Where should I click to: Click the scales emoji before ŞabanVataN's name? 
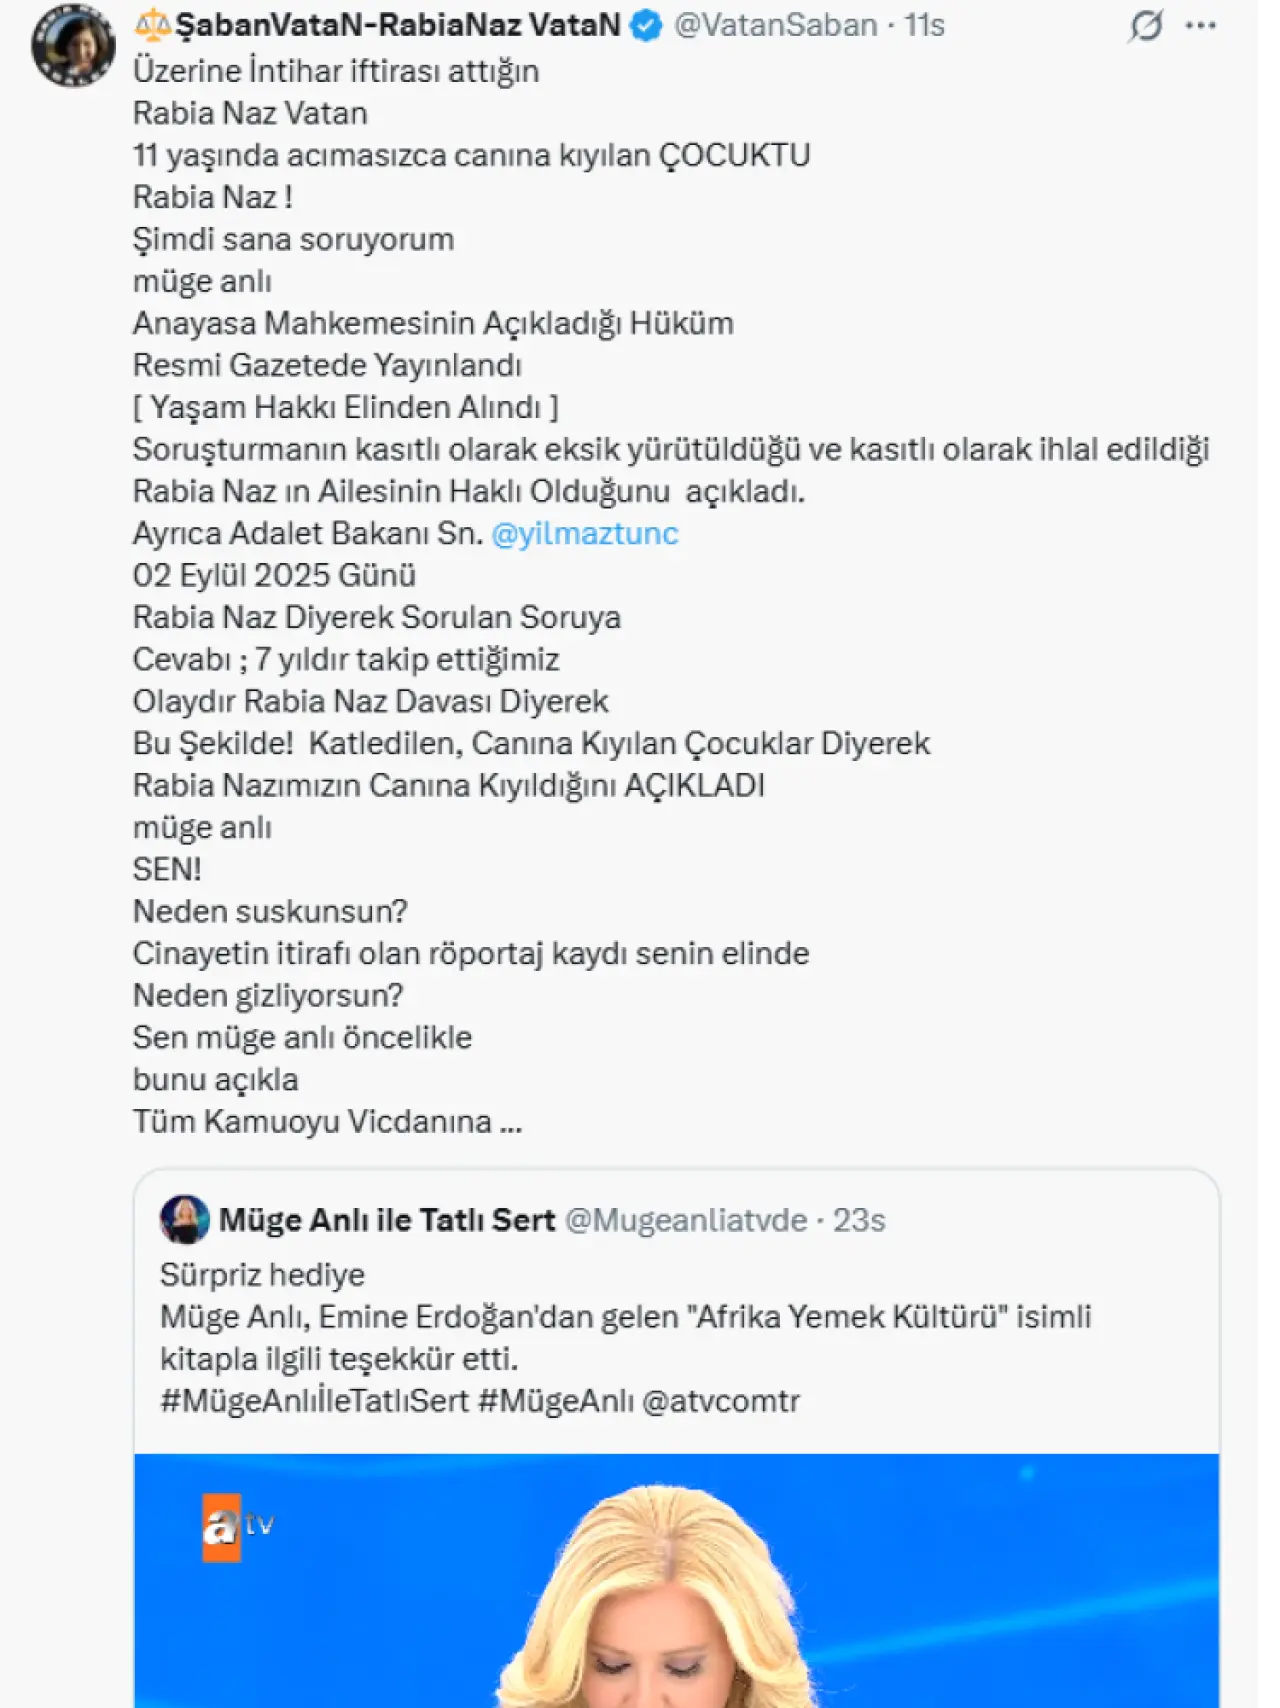click(x=153, y=24)
